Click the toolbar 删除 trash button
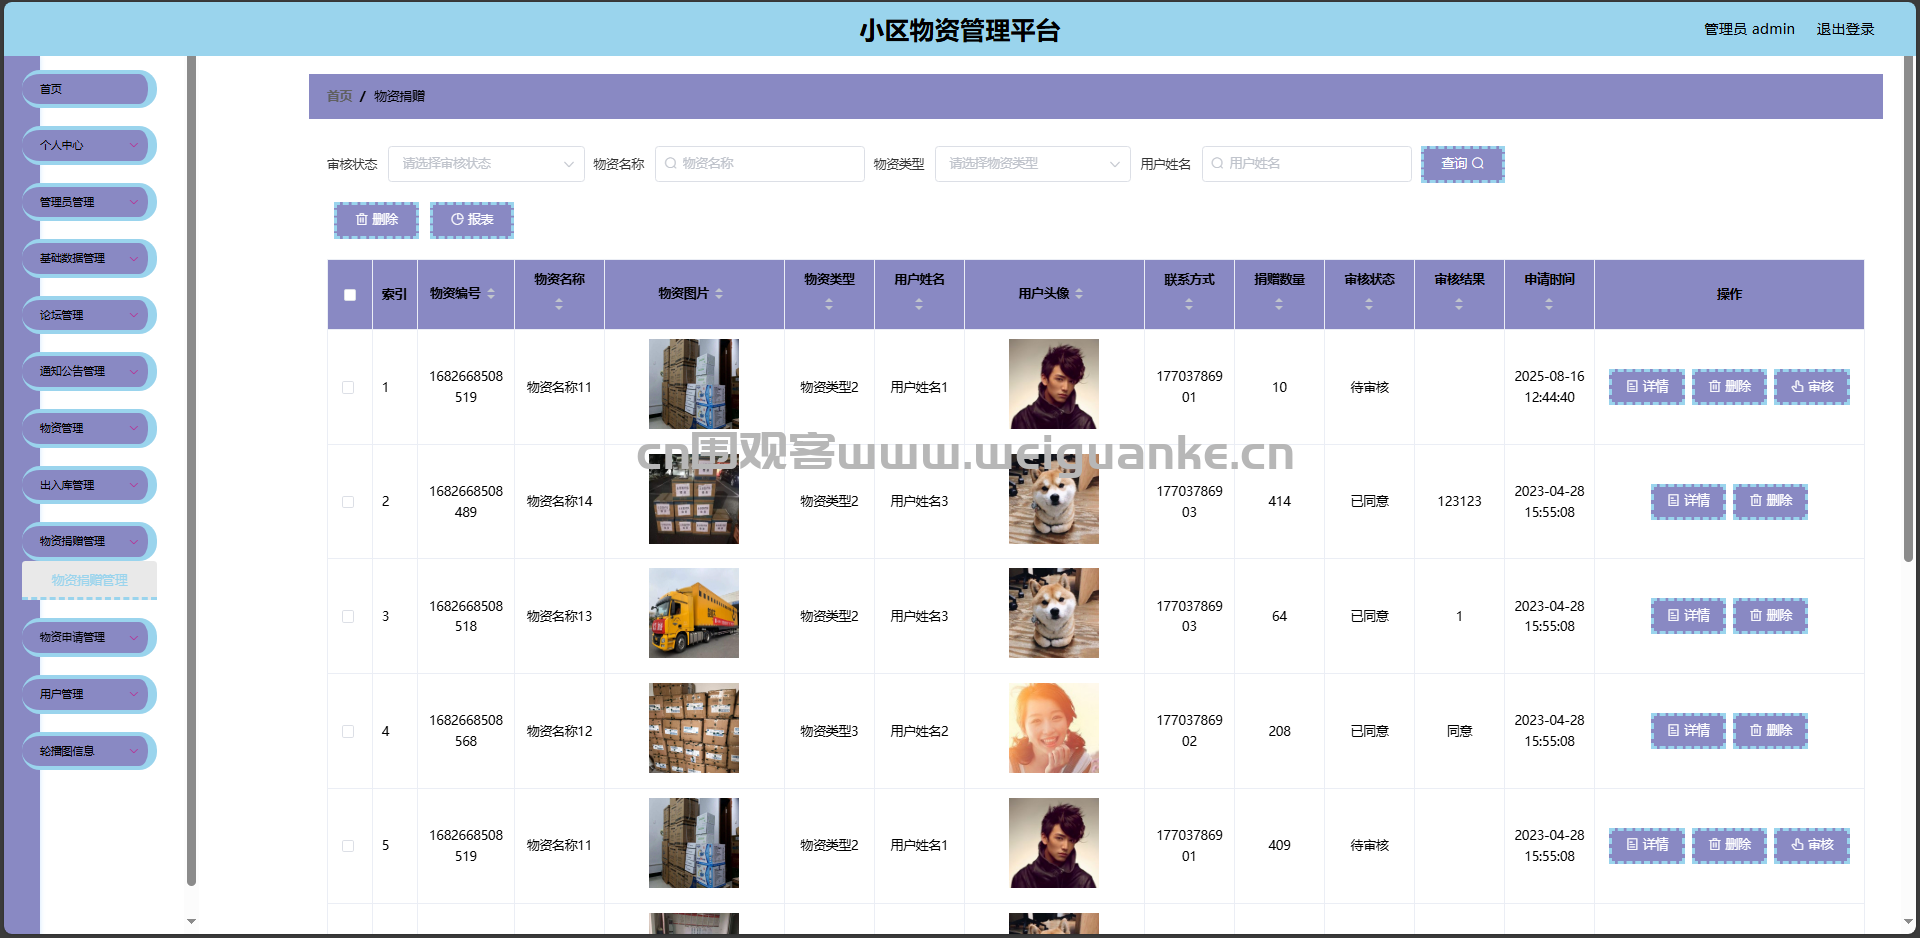Viewport: 1920px width, 938px height. [x=376, y=220]
